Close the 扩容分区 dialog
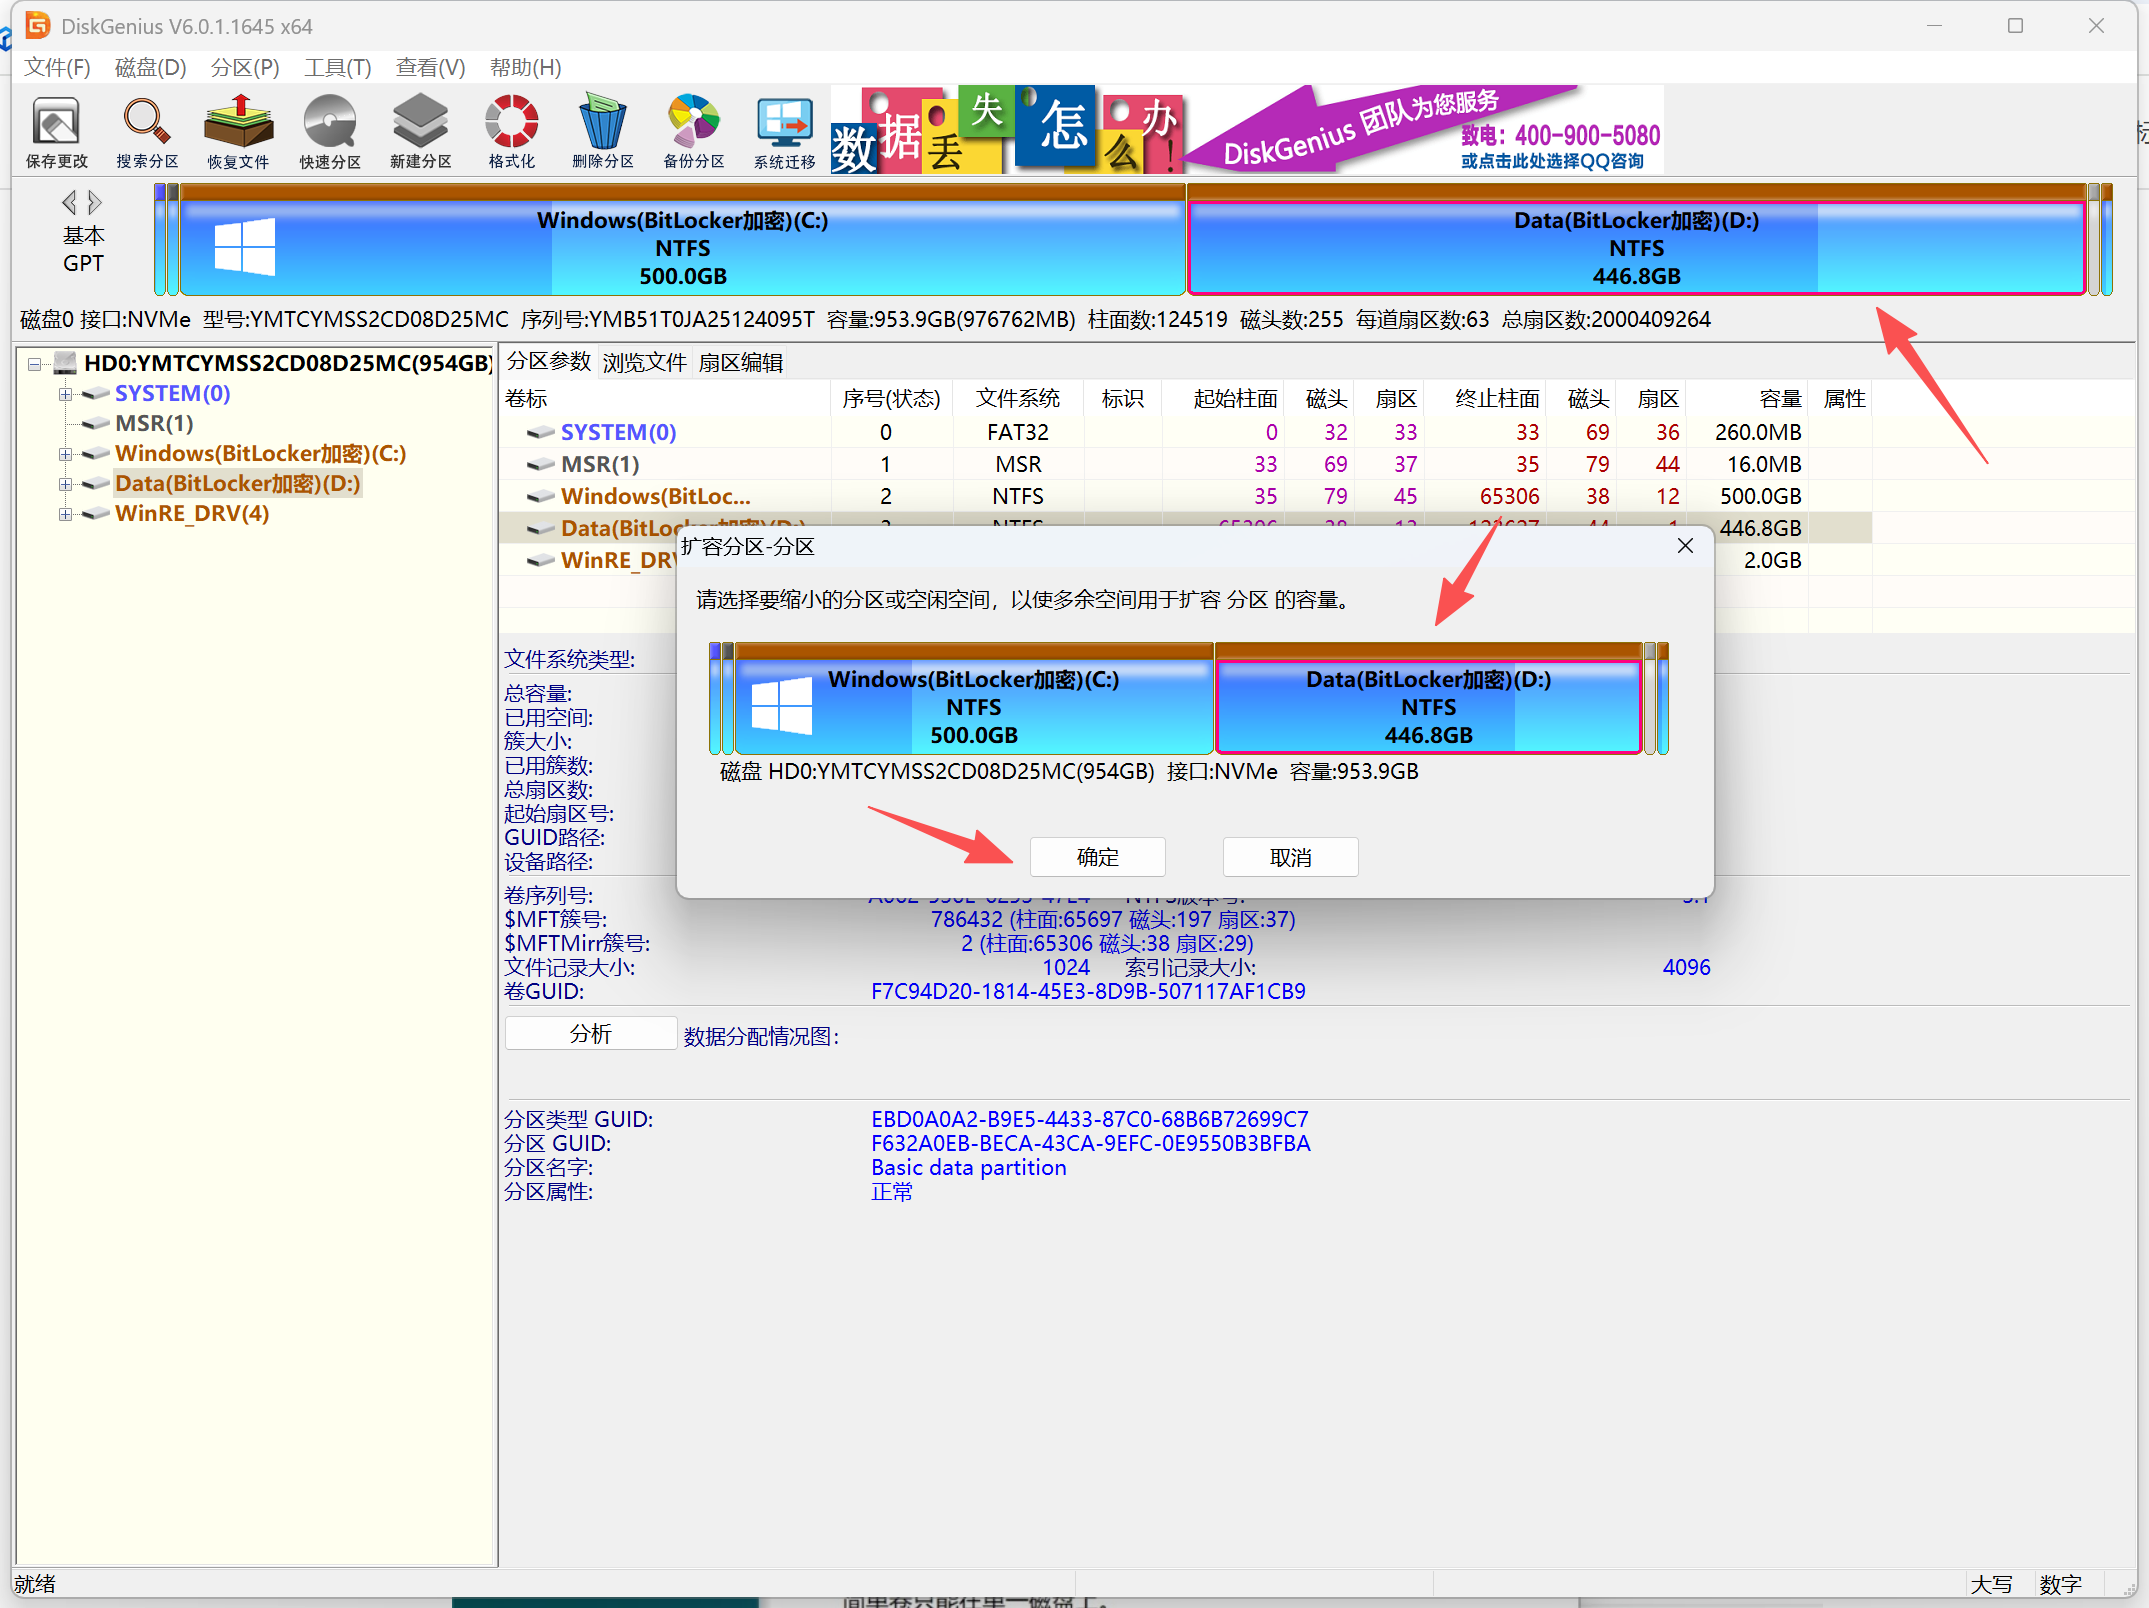Screen dimensions: 2149x1608 pyautogui.click(x=1685, y=546)
